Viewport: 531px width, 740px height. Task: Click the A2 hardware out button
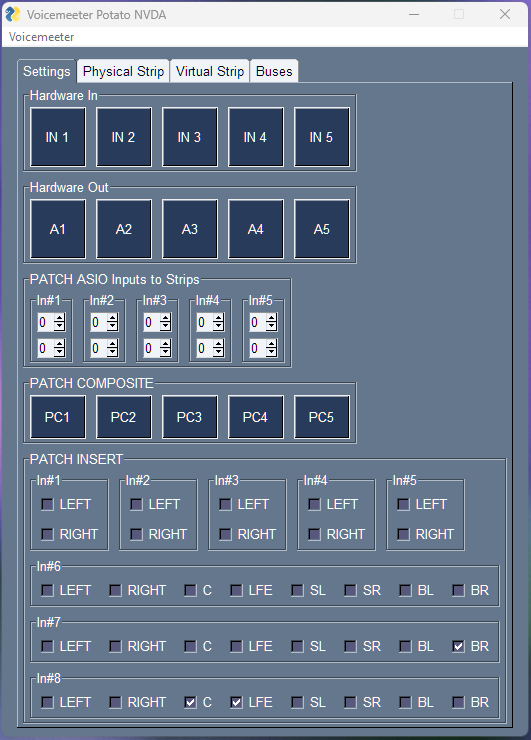(124, 229)
